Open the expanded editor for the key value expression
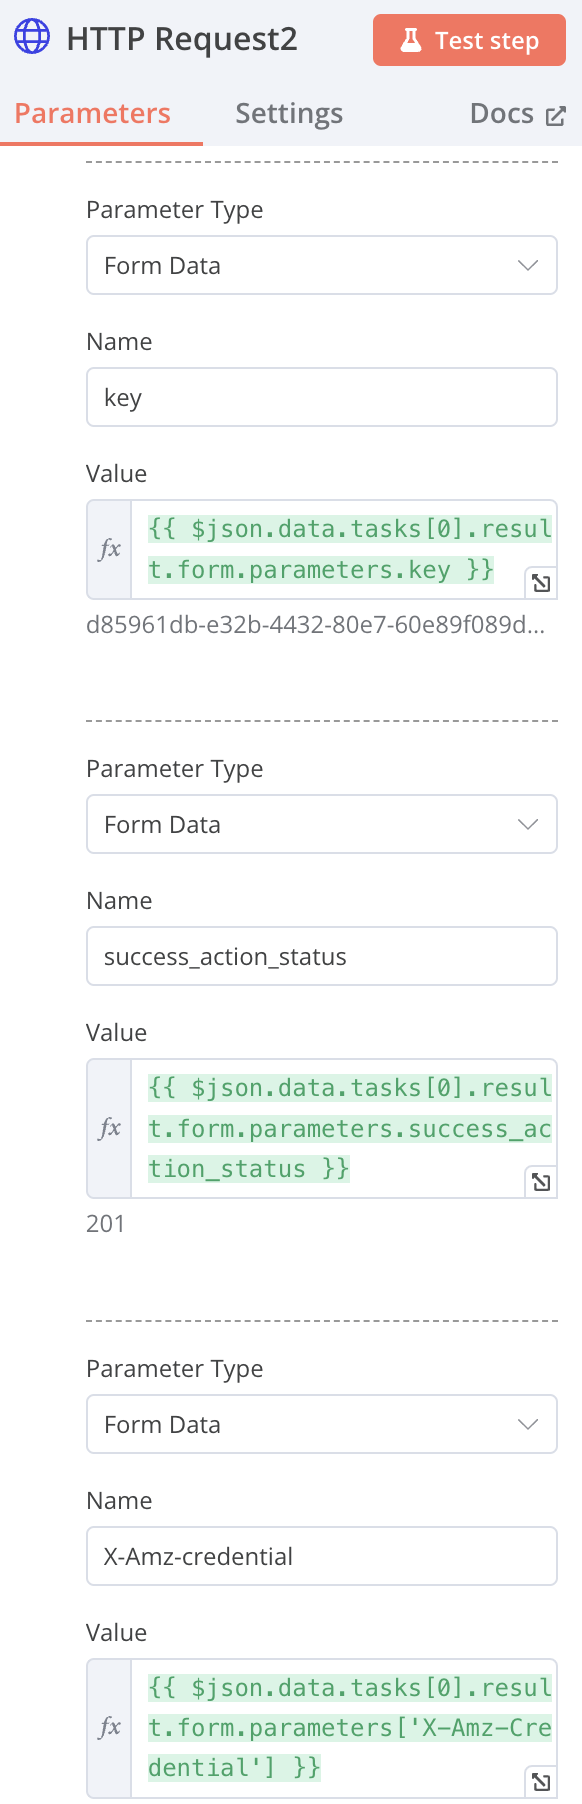The image size is (582, 1804). pos(541,583)
